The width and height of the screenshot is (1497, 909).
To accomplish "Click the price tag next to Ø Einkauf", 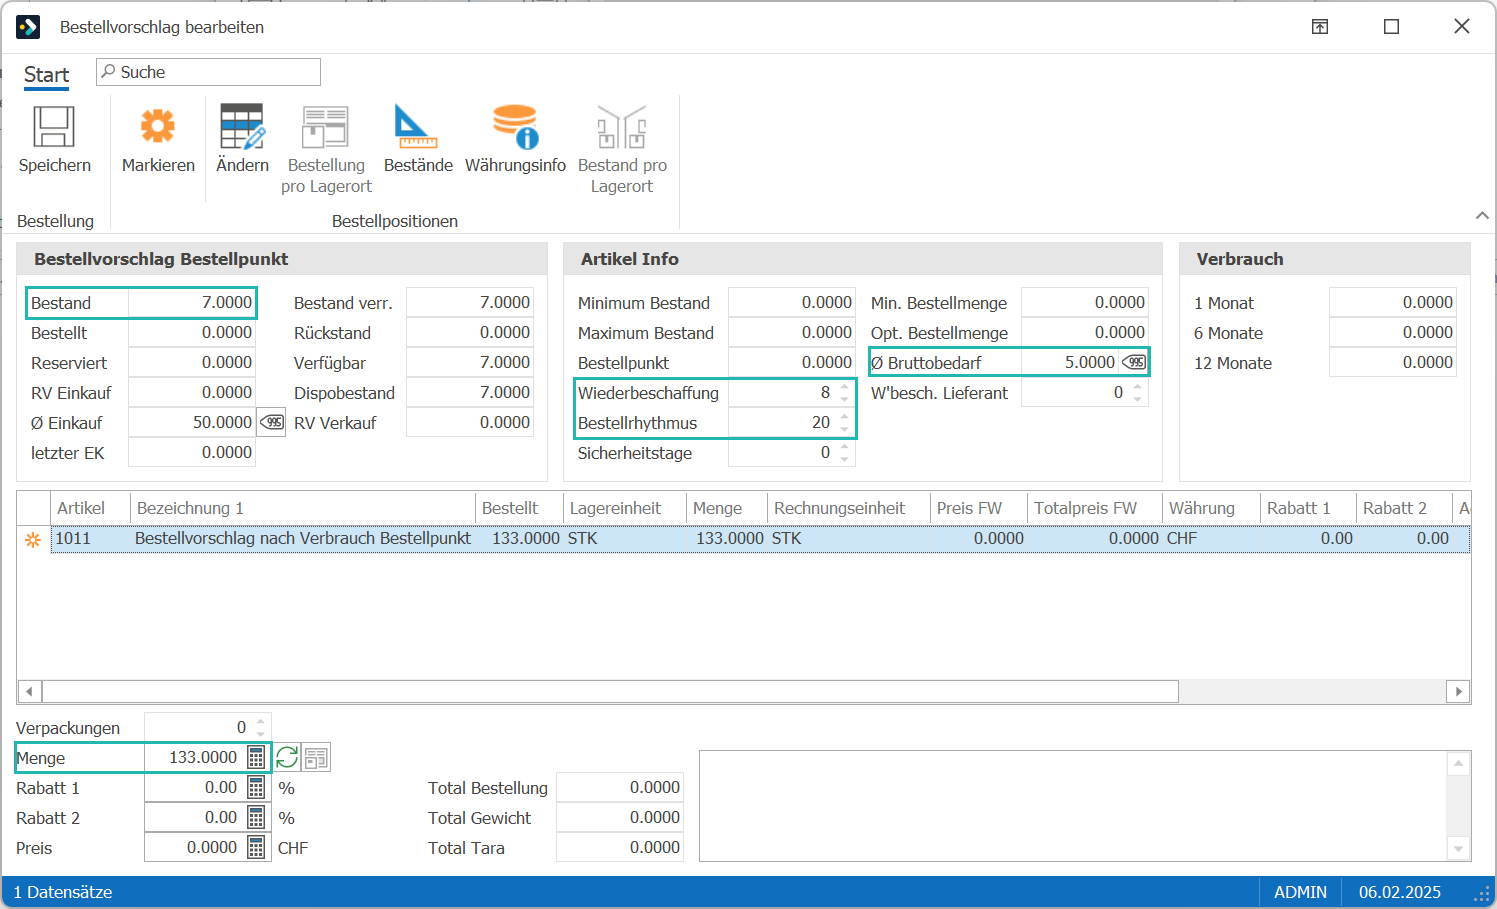I will coord(271,423).
